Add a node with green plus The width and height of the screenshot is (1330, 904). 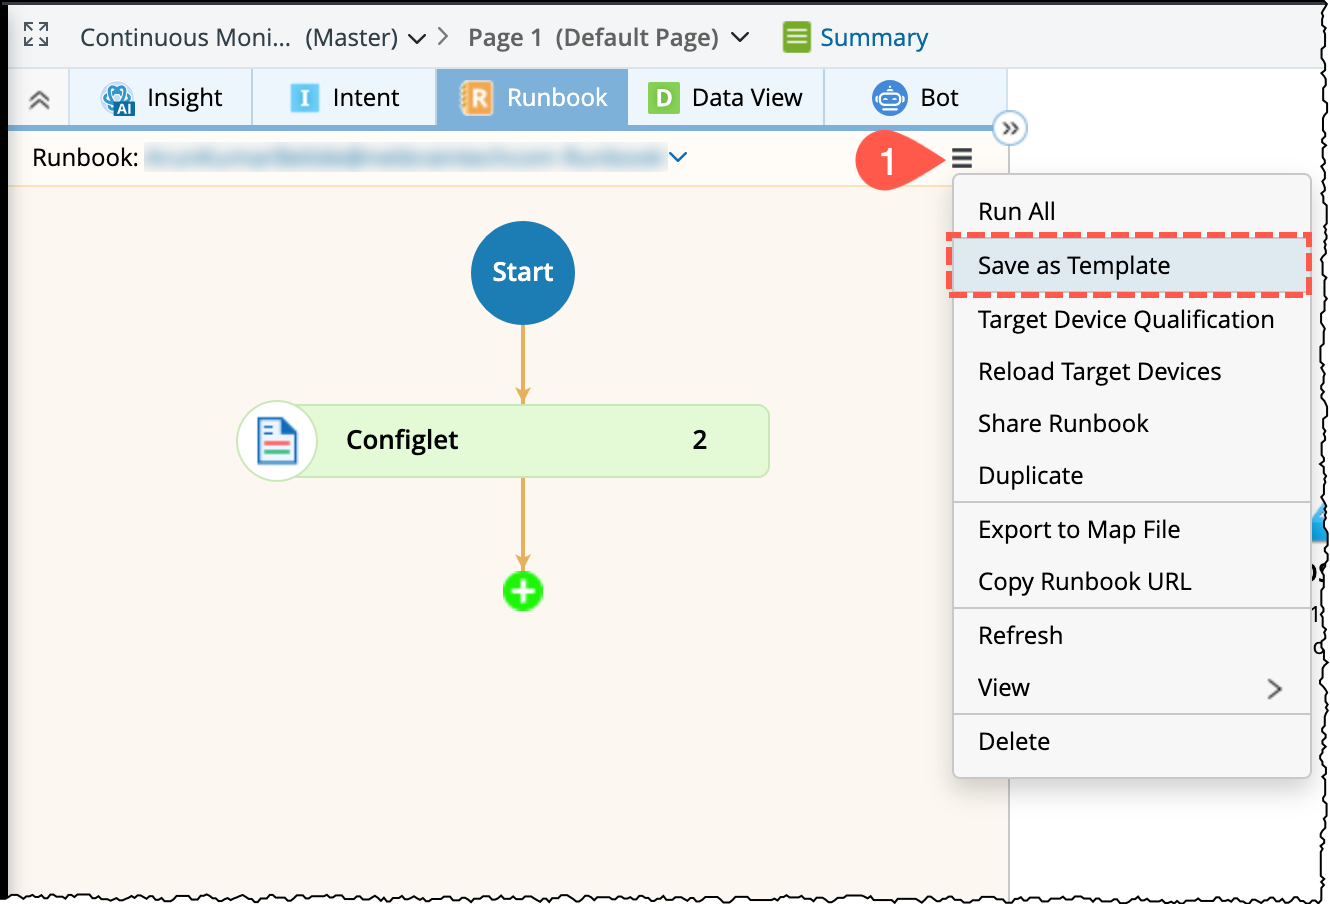(x=523, y=591)
